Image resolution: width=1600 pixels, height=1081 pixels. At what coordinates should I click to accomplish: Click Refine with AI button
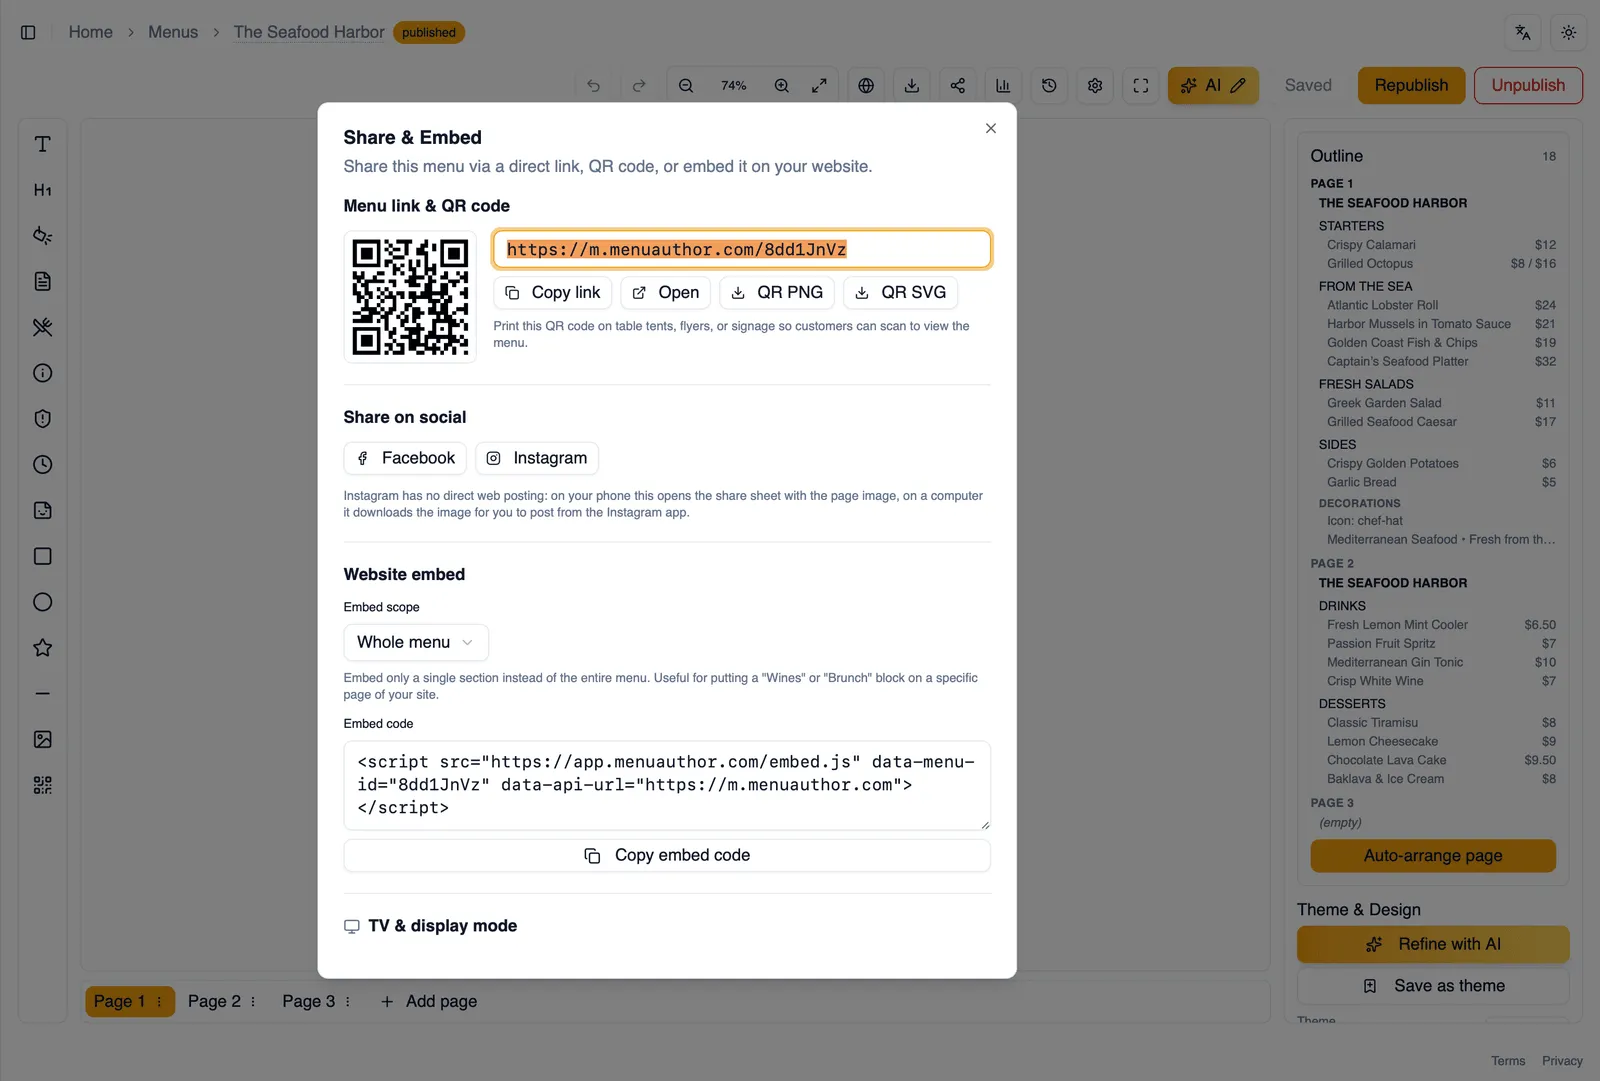click(x=1433, y=944)
